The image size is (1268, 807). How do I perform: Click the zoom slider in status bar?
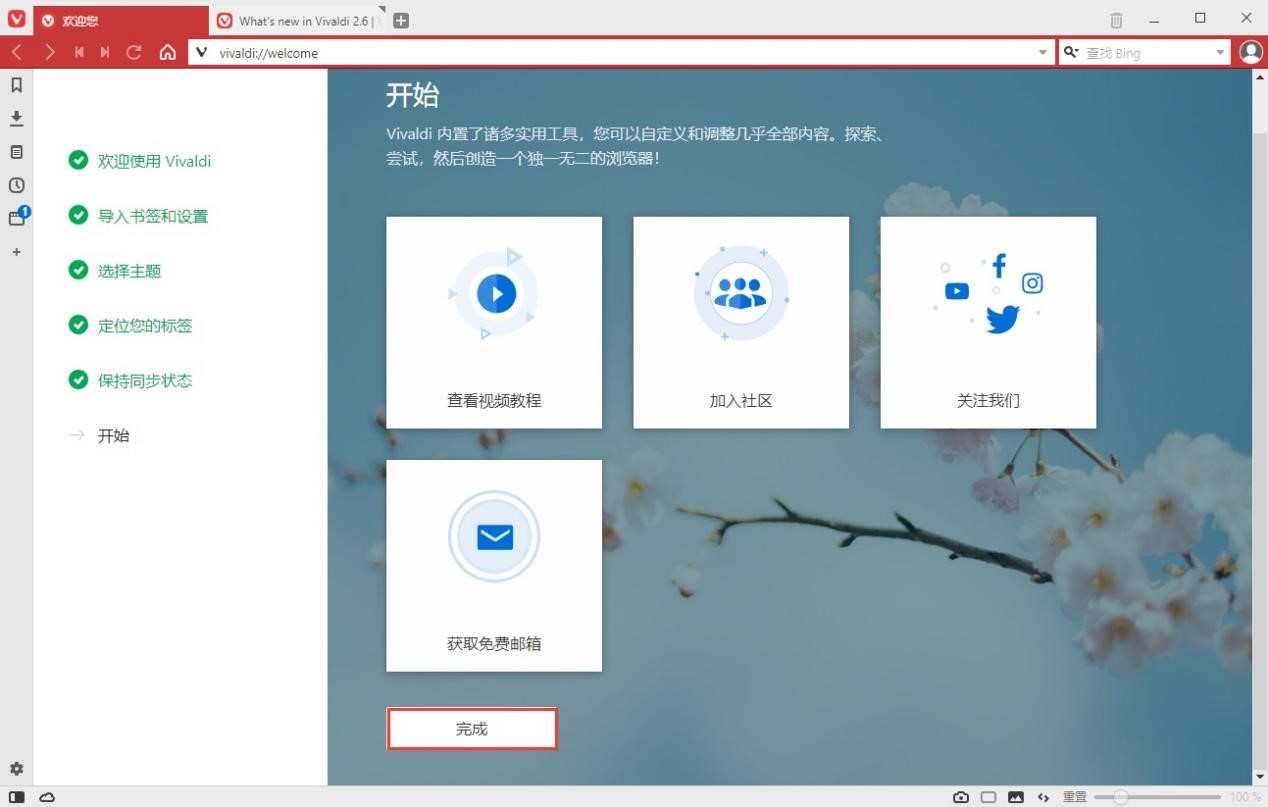click(x=1156, y=797)
